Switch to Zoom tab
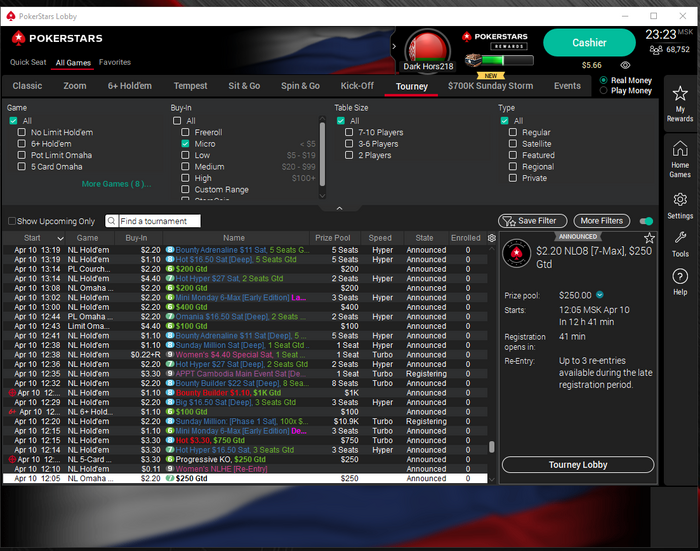 point(75,86)
